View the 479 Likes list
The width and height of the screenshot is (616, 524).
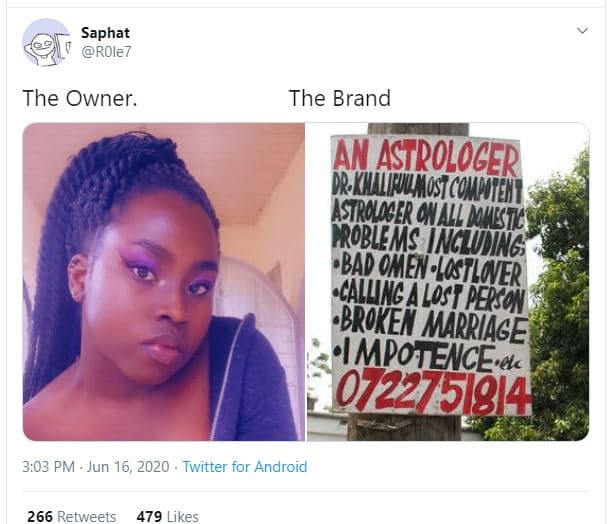[x=167, y=516]
